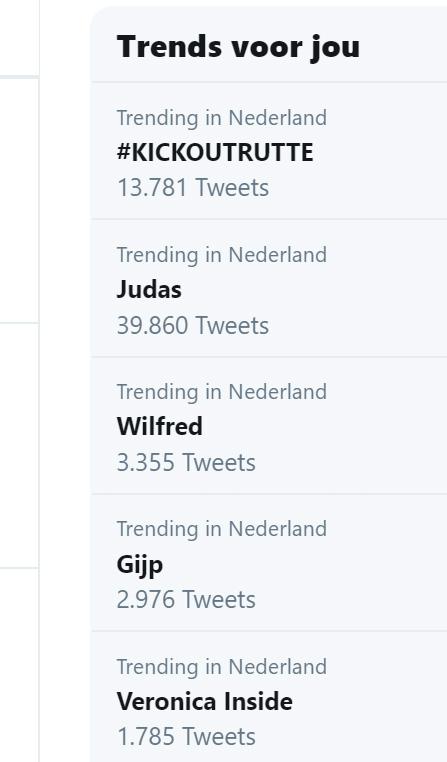Image resolution: width=447 pixels, height=762 pixels.
Task: Click the 13.781 Tweets count
Action: coord(193,188)
